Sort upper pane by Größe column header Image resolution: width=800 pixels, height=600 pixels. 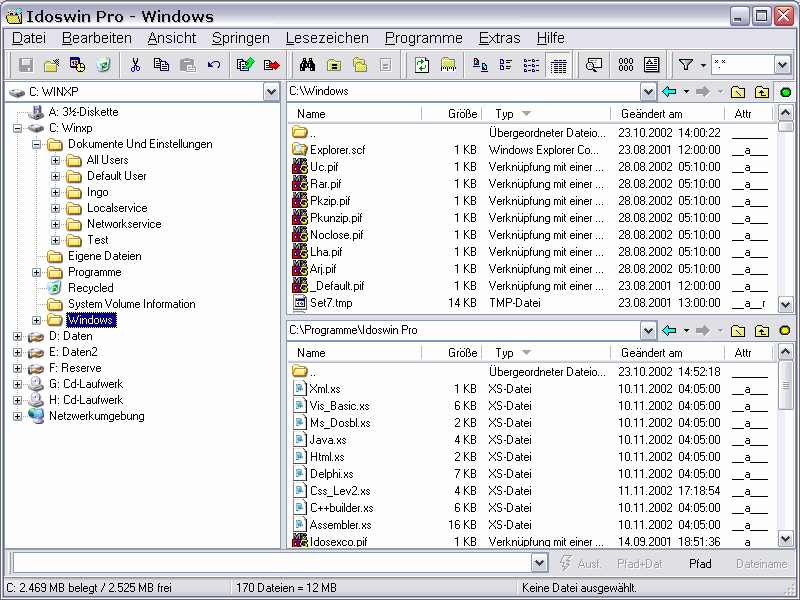[462, 114]
